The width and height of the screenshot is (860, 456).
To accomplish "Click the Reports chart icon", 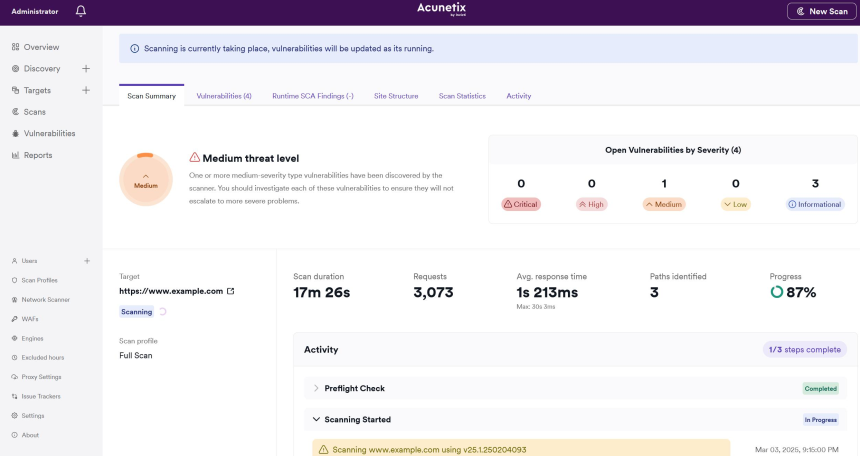I will click(x=15, y=155).
